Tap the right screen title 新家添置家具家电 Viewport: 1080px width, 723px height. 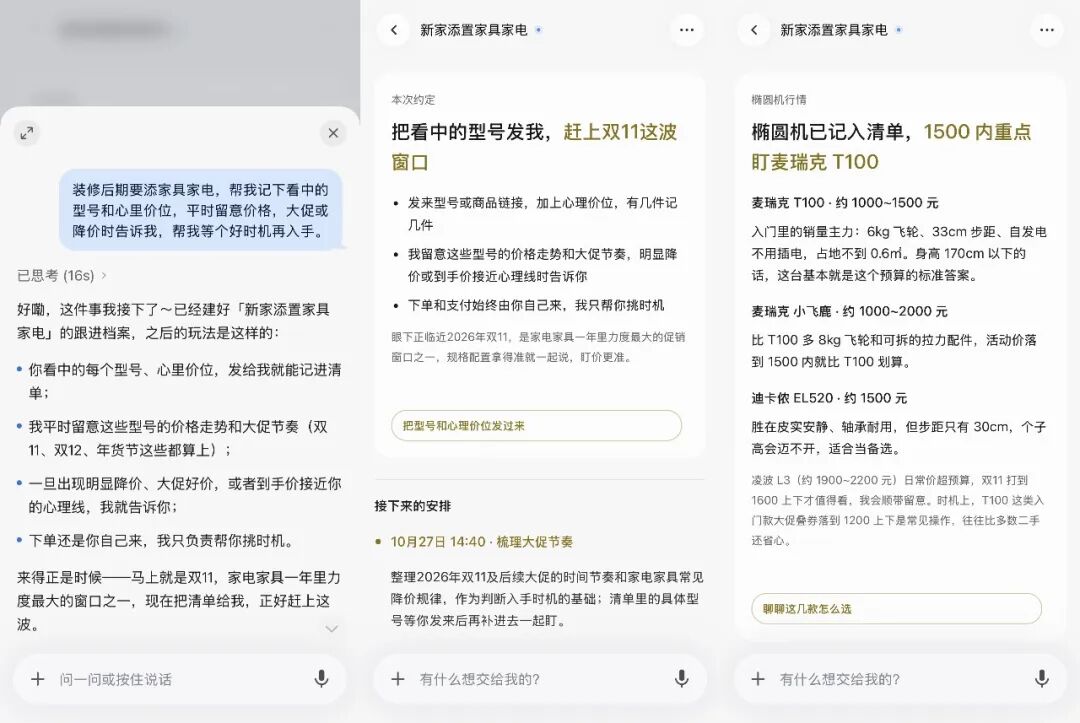[834, 30]
